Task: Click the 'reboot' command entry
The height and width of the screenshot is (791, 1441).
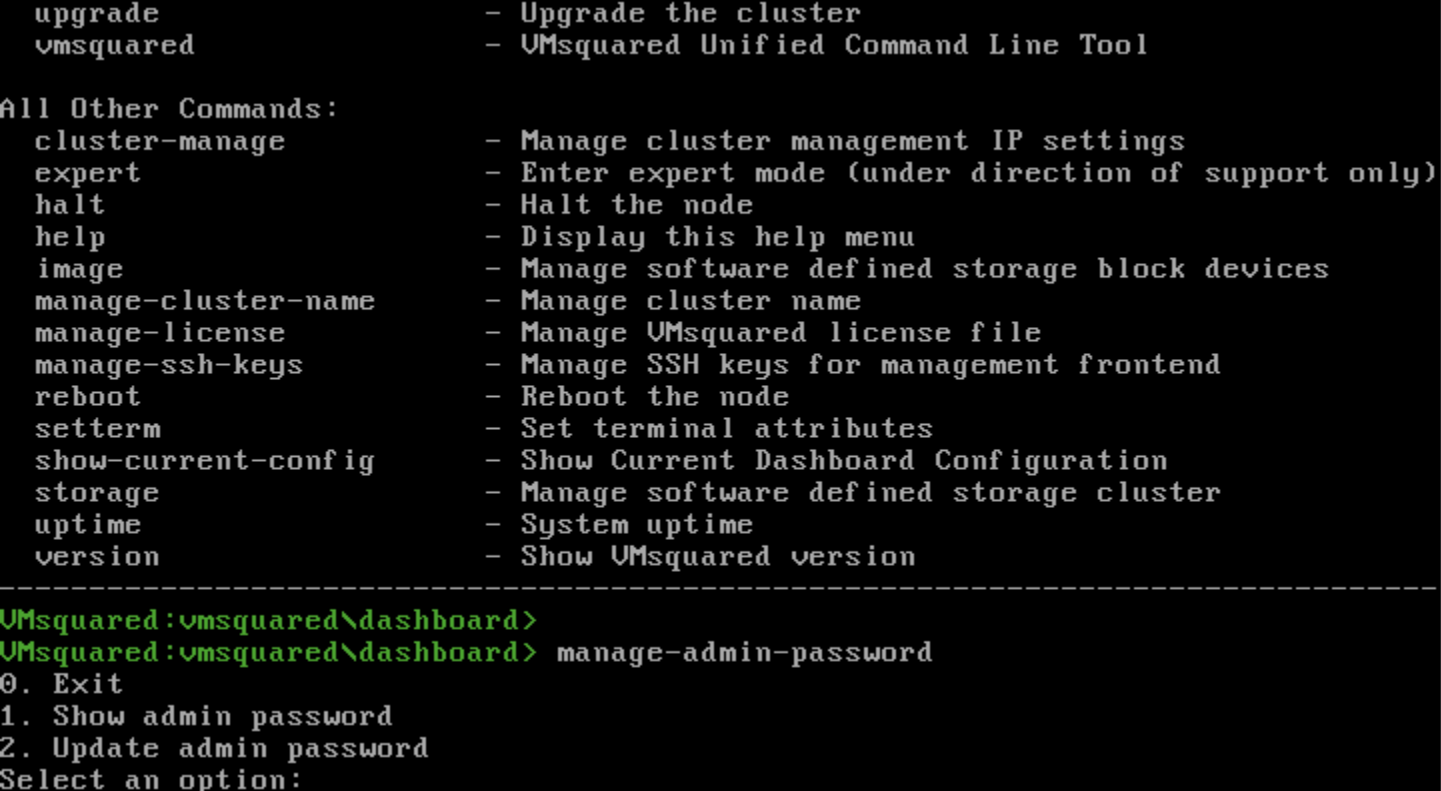Action: click(88, 397)
